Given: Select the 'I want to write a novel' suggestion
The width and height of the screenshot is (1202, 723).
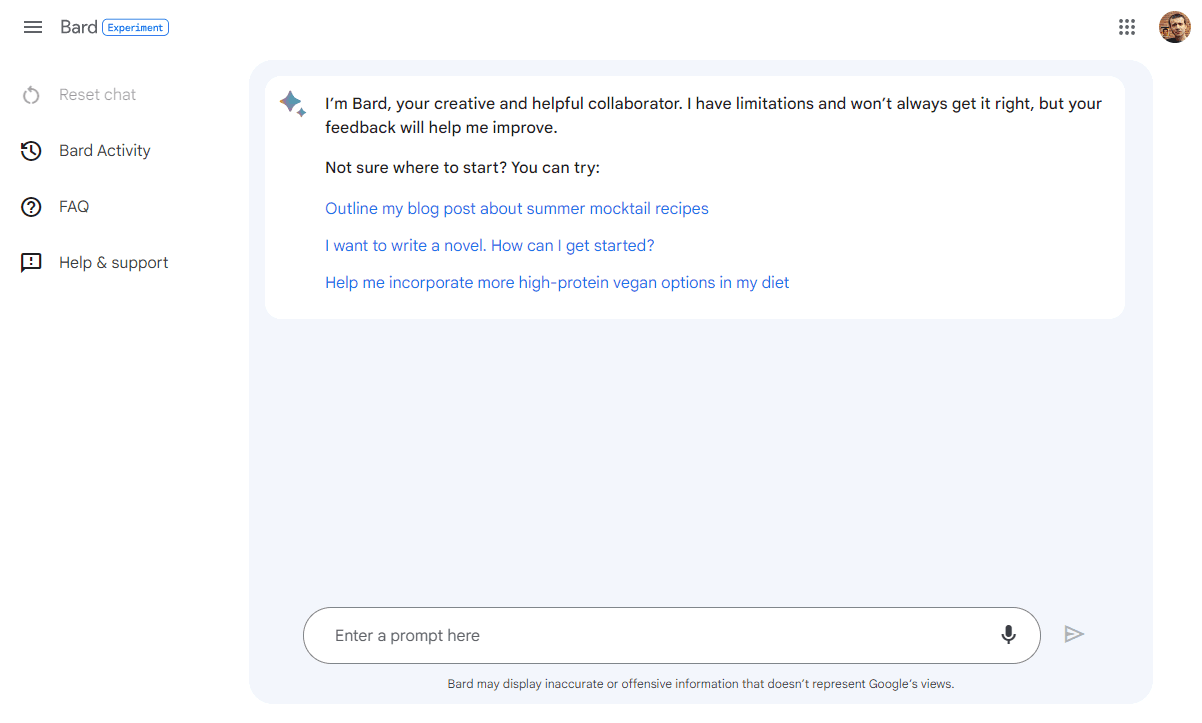Looking at the screenshot, I should point(489,246).
